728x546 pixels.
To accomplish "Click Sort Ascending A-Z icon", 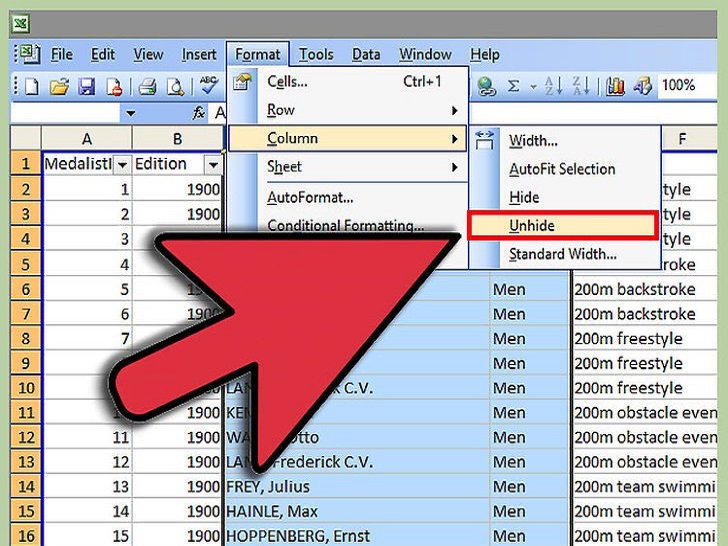I will click(553, 86).
